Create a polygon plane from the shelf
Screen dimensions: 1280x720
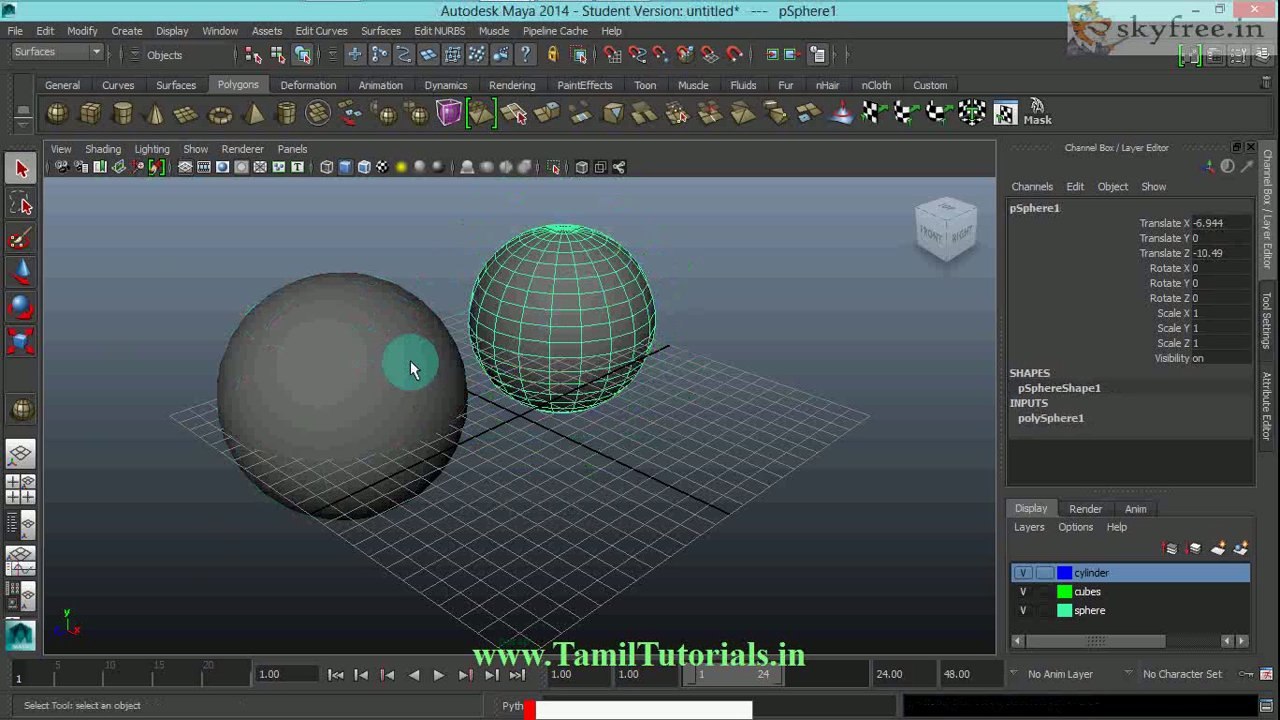[x=187, y=114]
